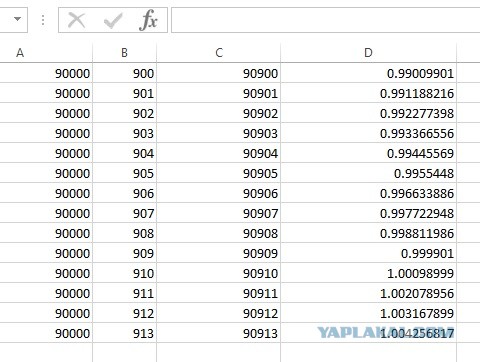480x362 pixels.
Task: Select cell containing 907
Action: click(124, 213)
